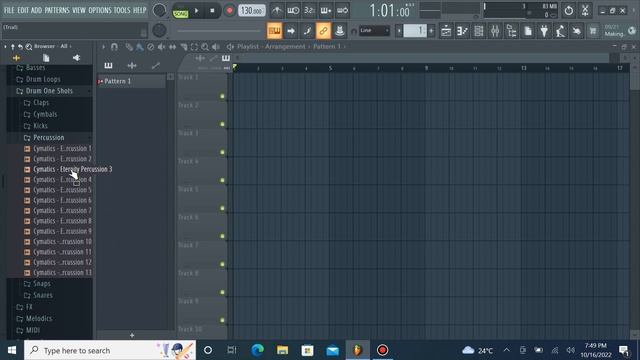
Task: Open the Playlist view icon
Action: [x=446, y=31]
